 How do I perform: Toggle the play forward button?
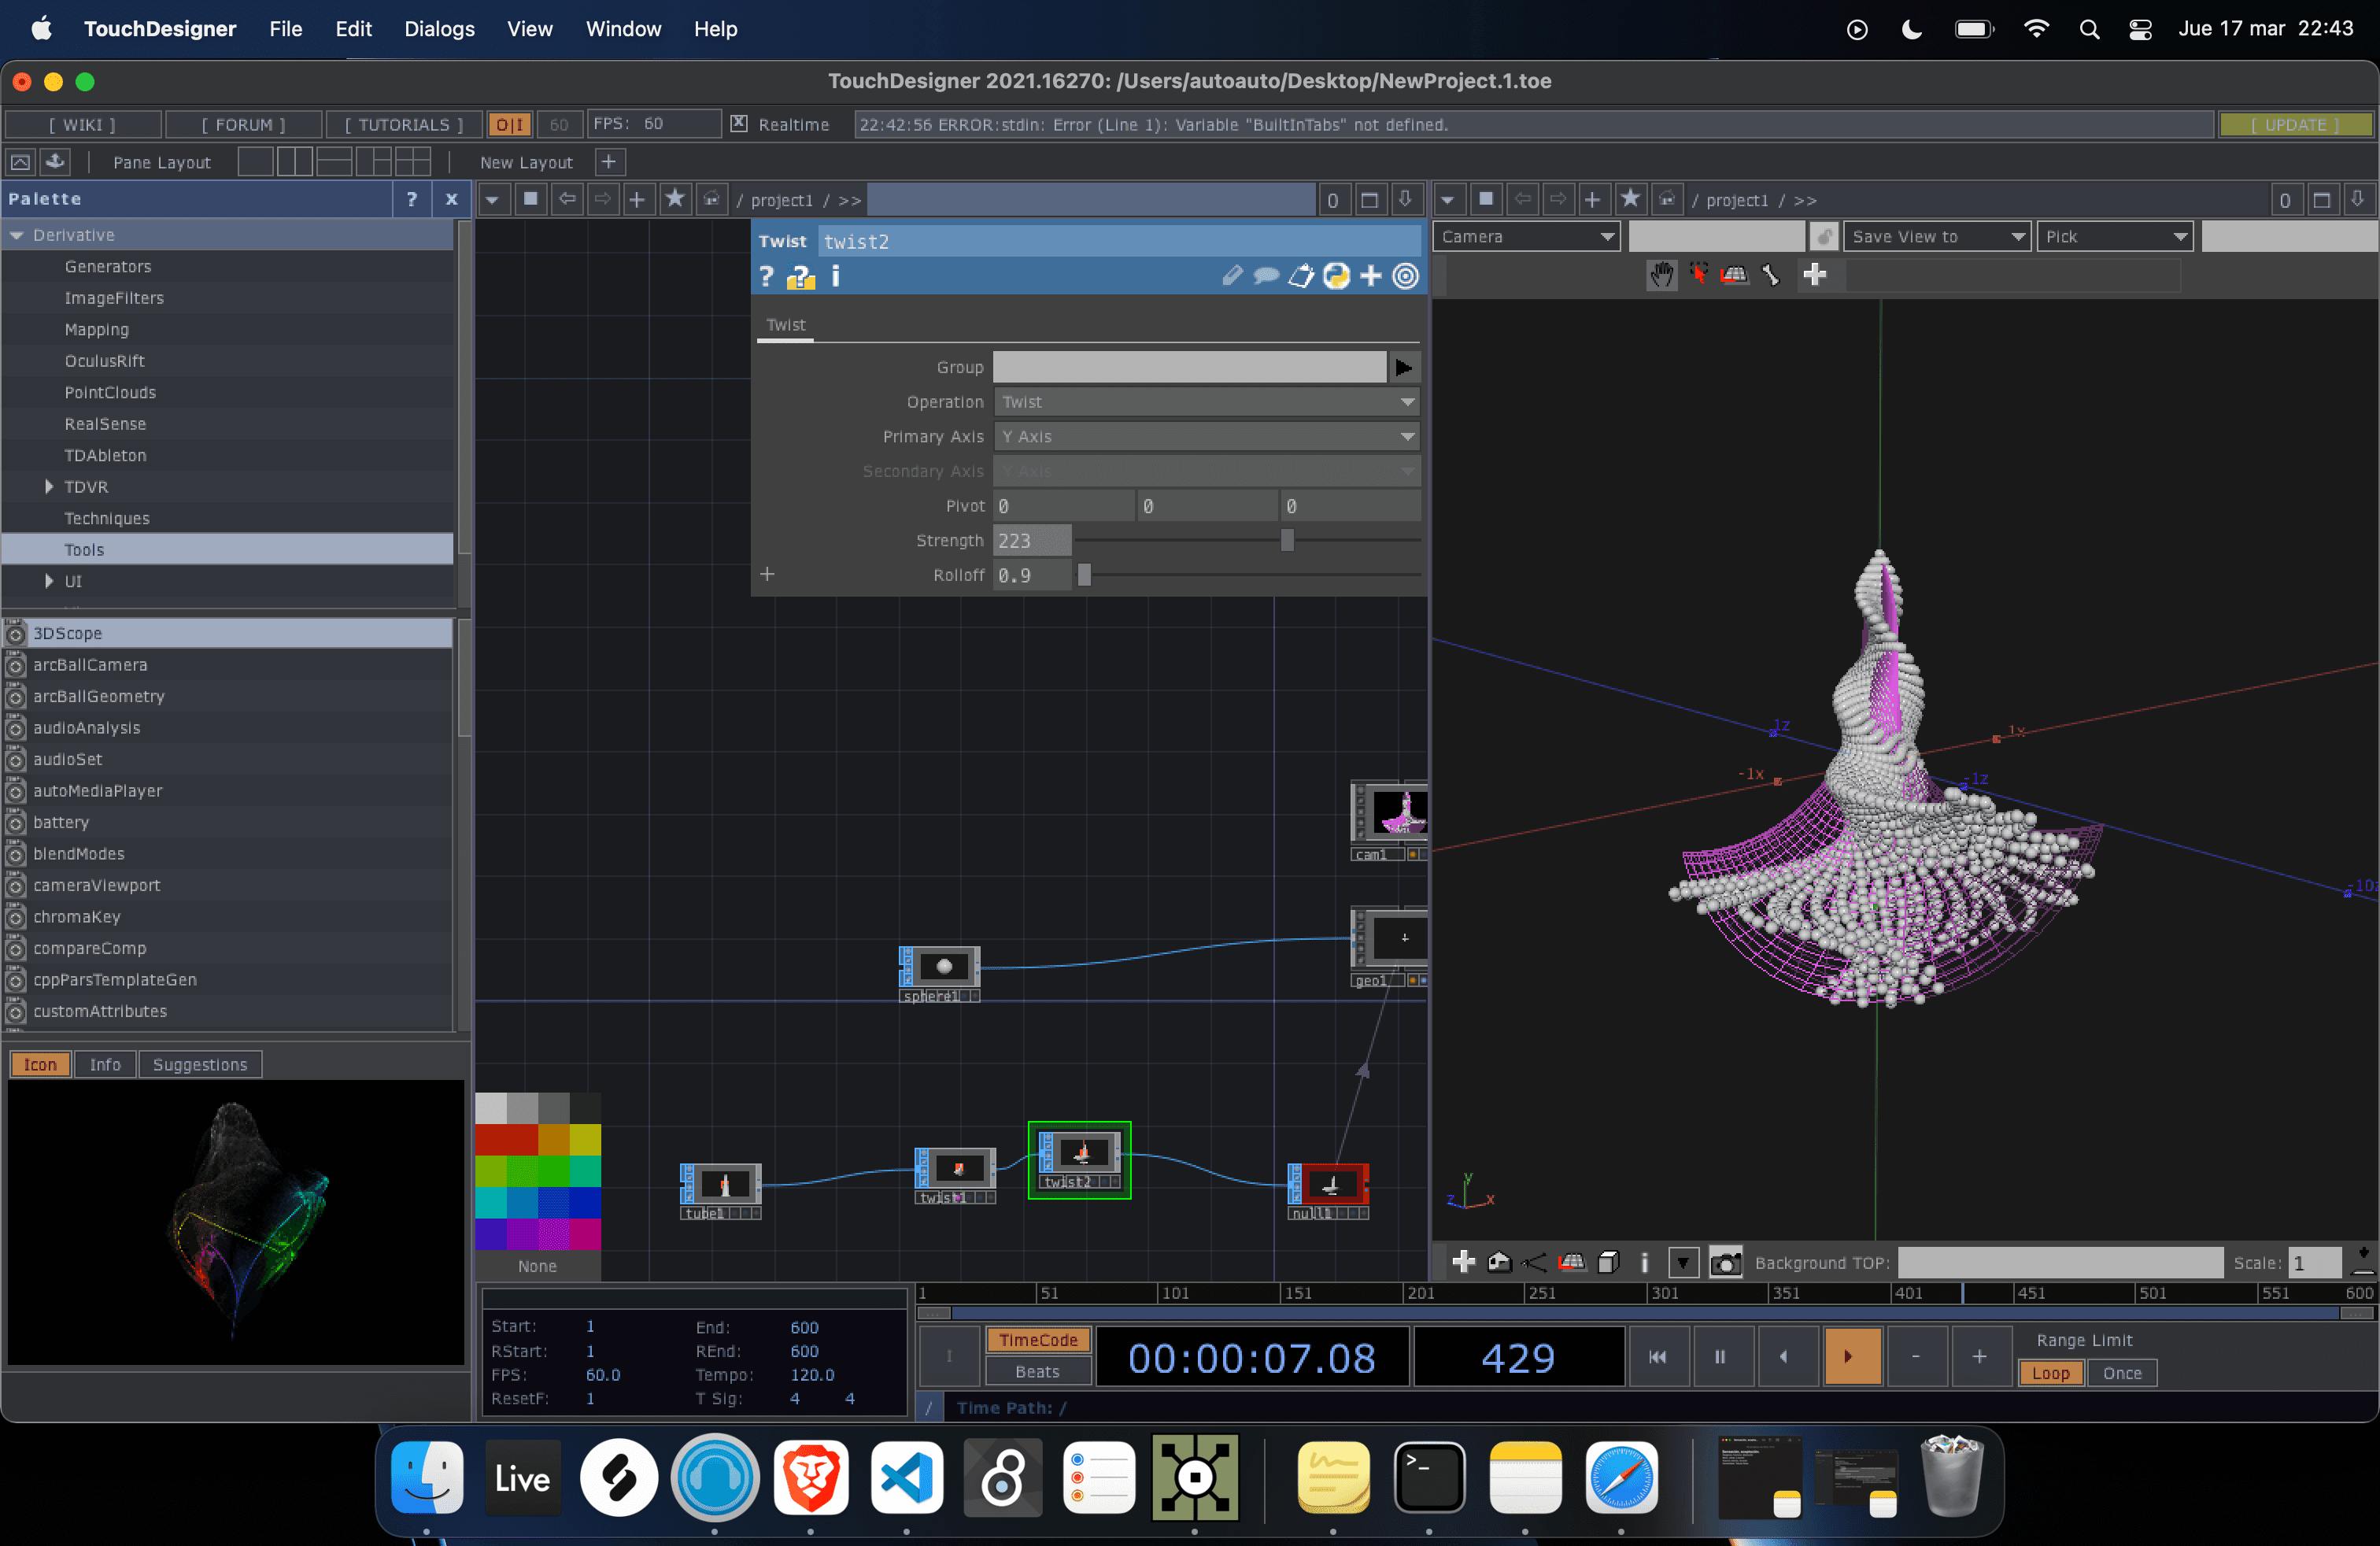[x=1851, y=1356]
